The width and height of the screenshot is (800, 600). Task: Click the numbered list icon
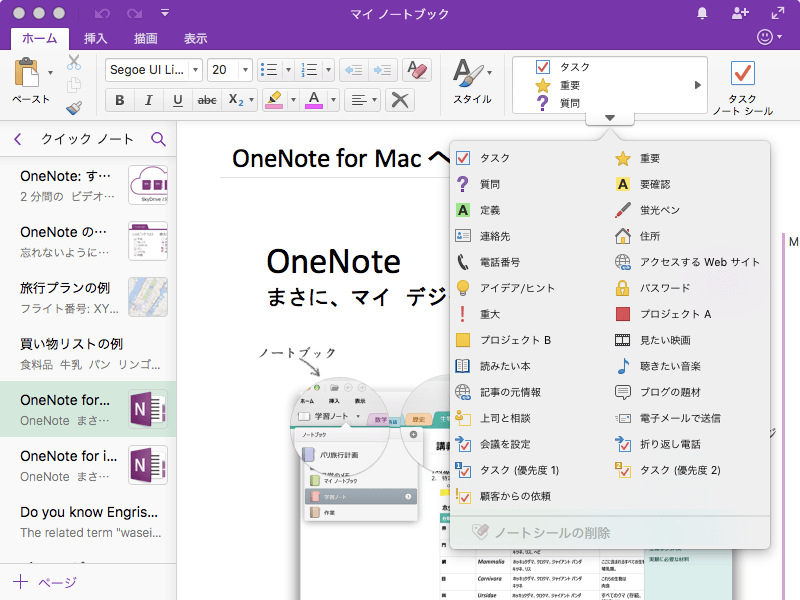(309, 69)
